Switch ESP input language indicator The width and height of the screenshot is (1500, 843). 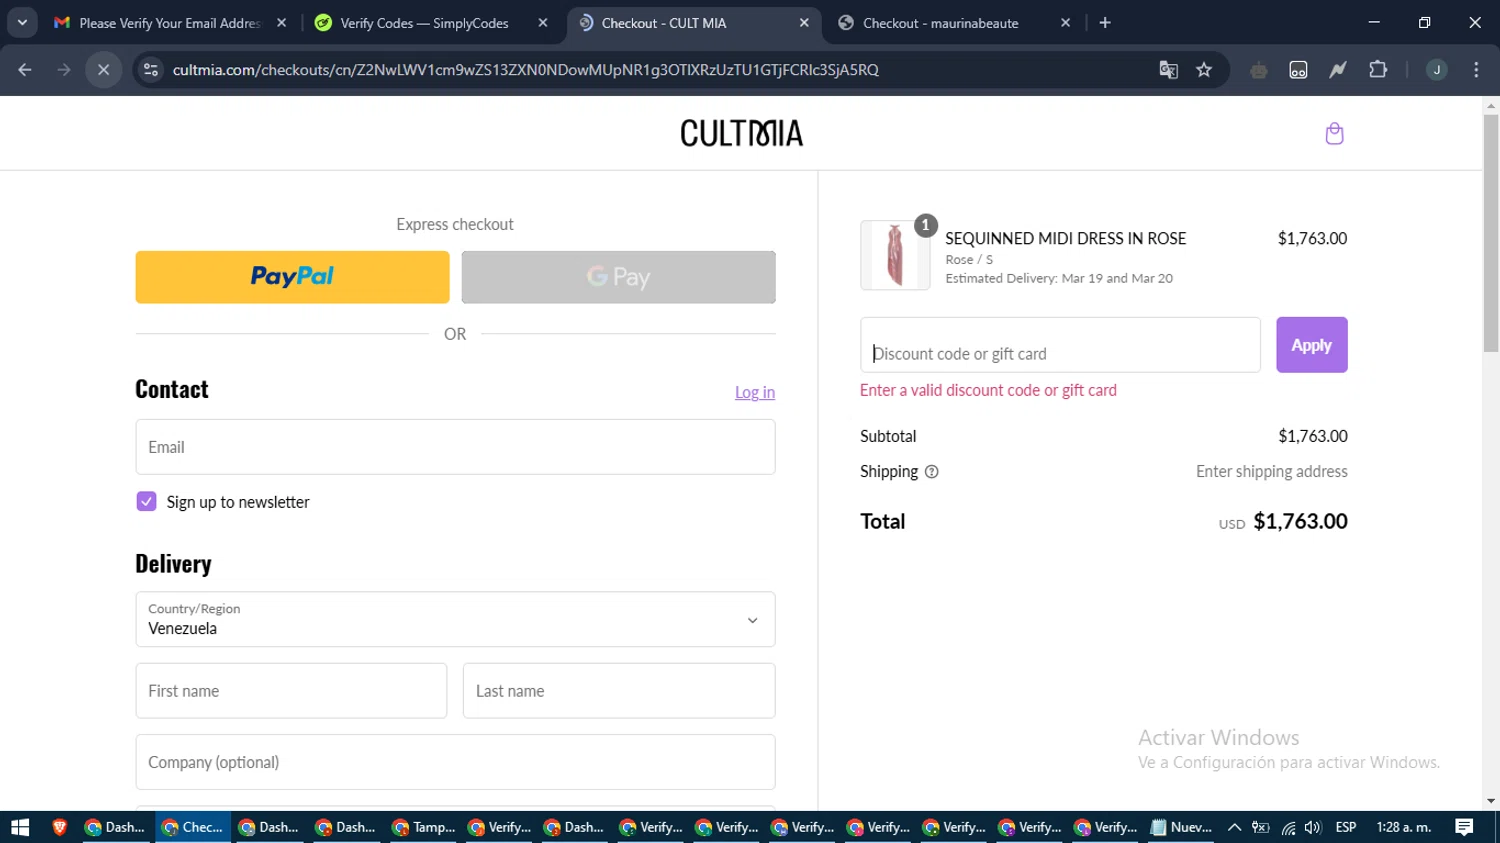1346,827
